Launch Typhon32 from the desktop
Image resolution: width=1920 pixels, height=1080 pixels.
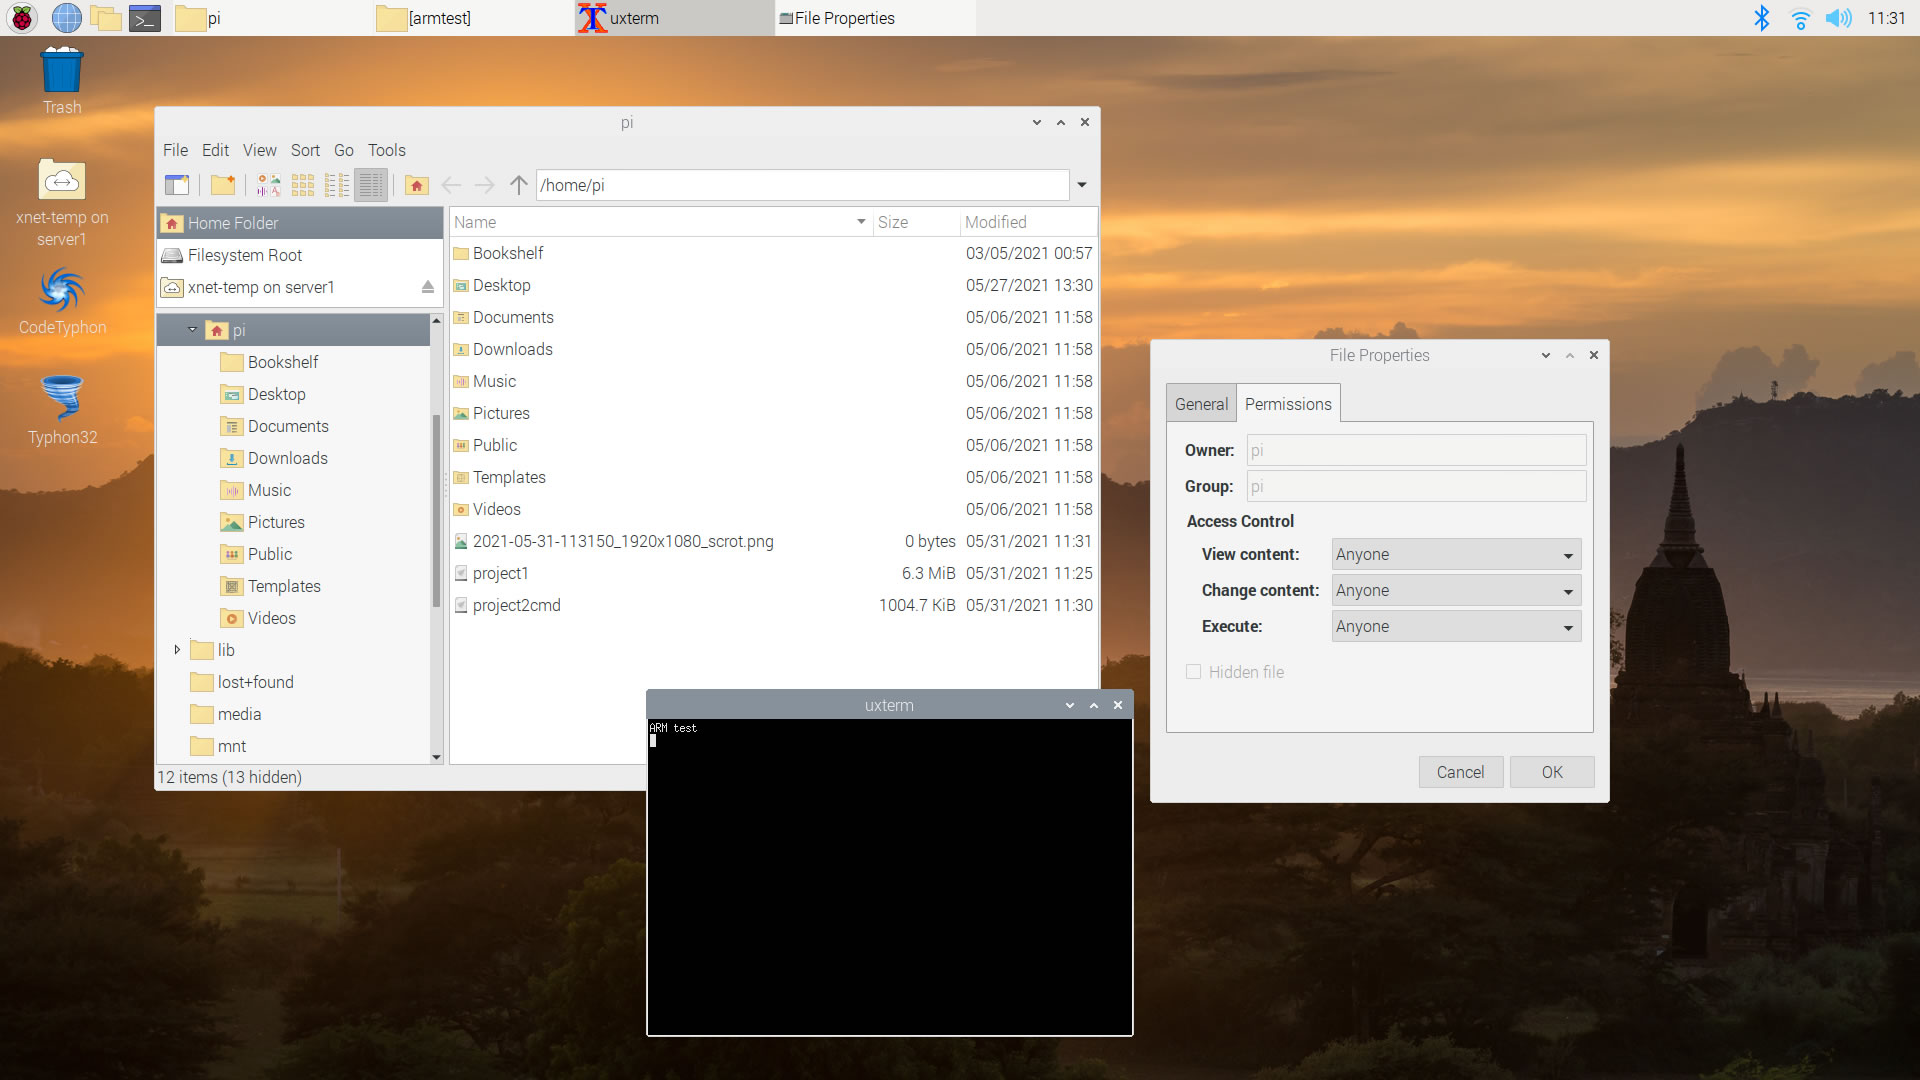point(62,411)
